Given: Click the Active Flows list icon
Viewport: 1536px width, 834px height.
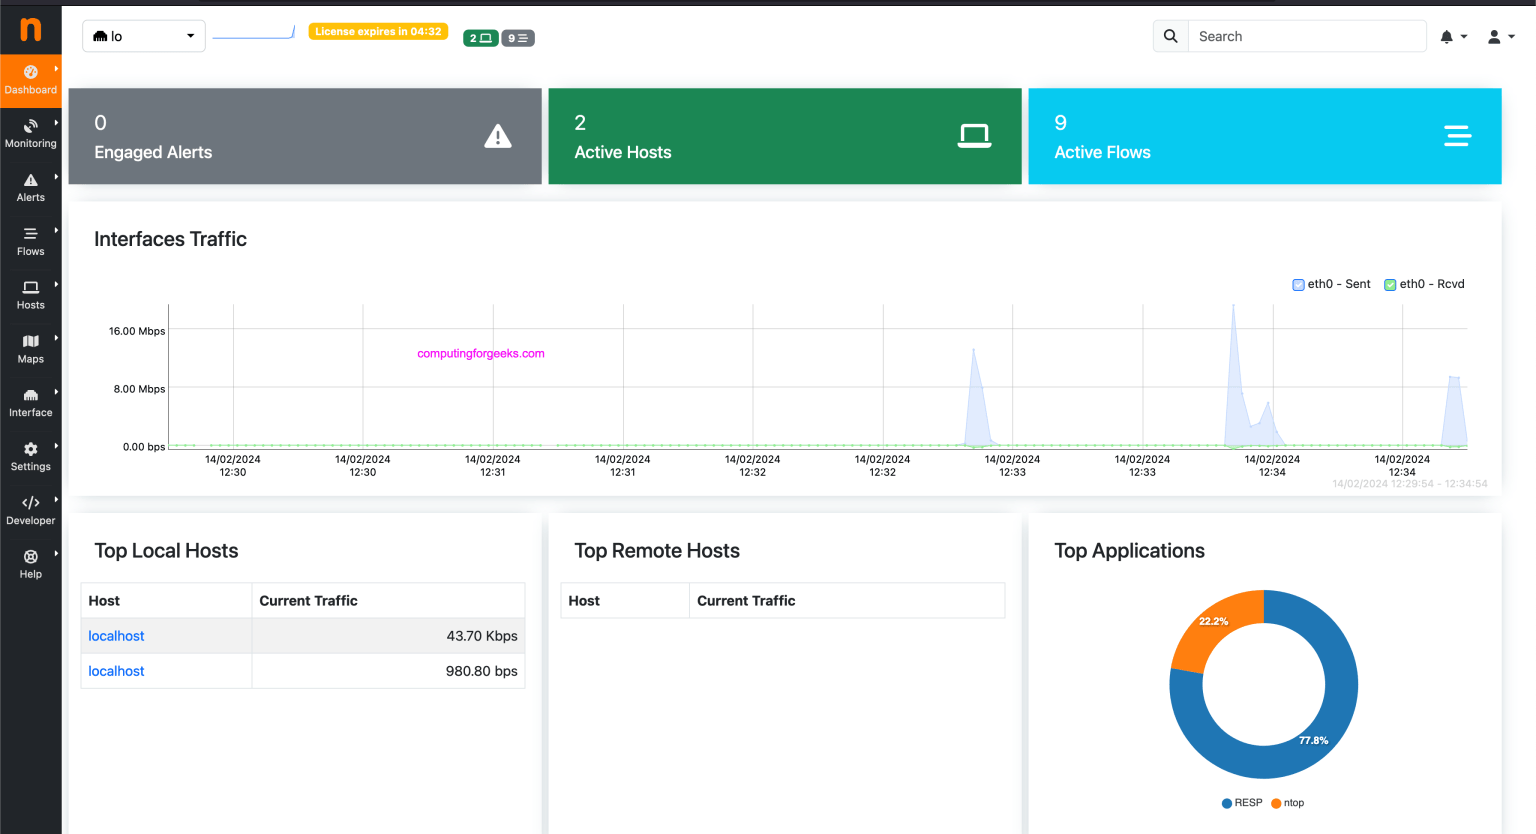Looking at the screenshot, I should pyautogui.click(x=1456, y=136).
